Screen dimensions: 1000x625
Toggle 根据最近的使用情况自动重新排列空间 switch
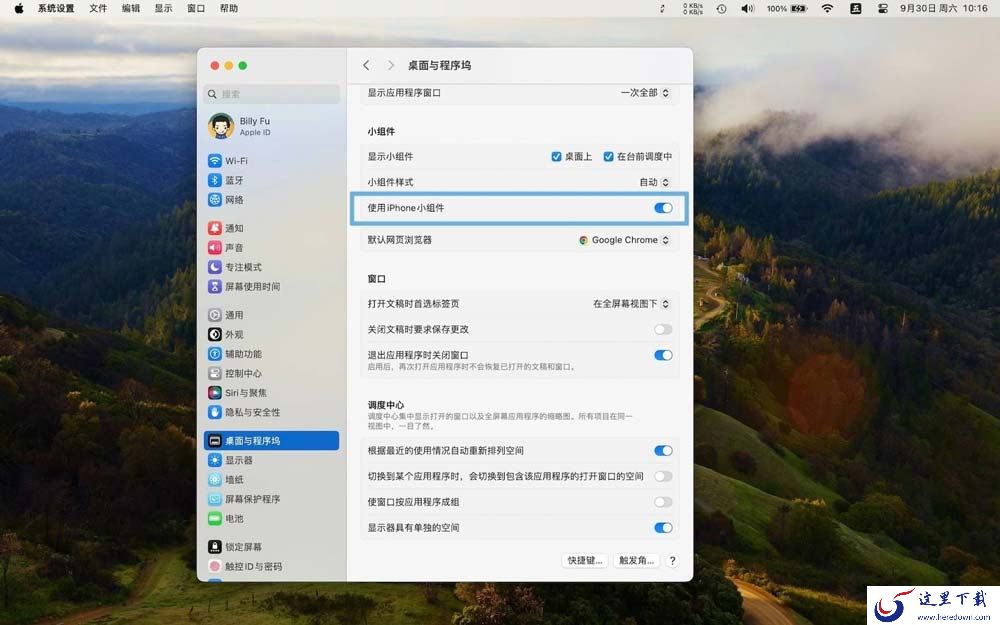point(663,451)
